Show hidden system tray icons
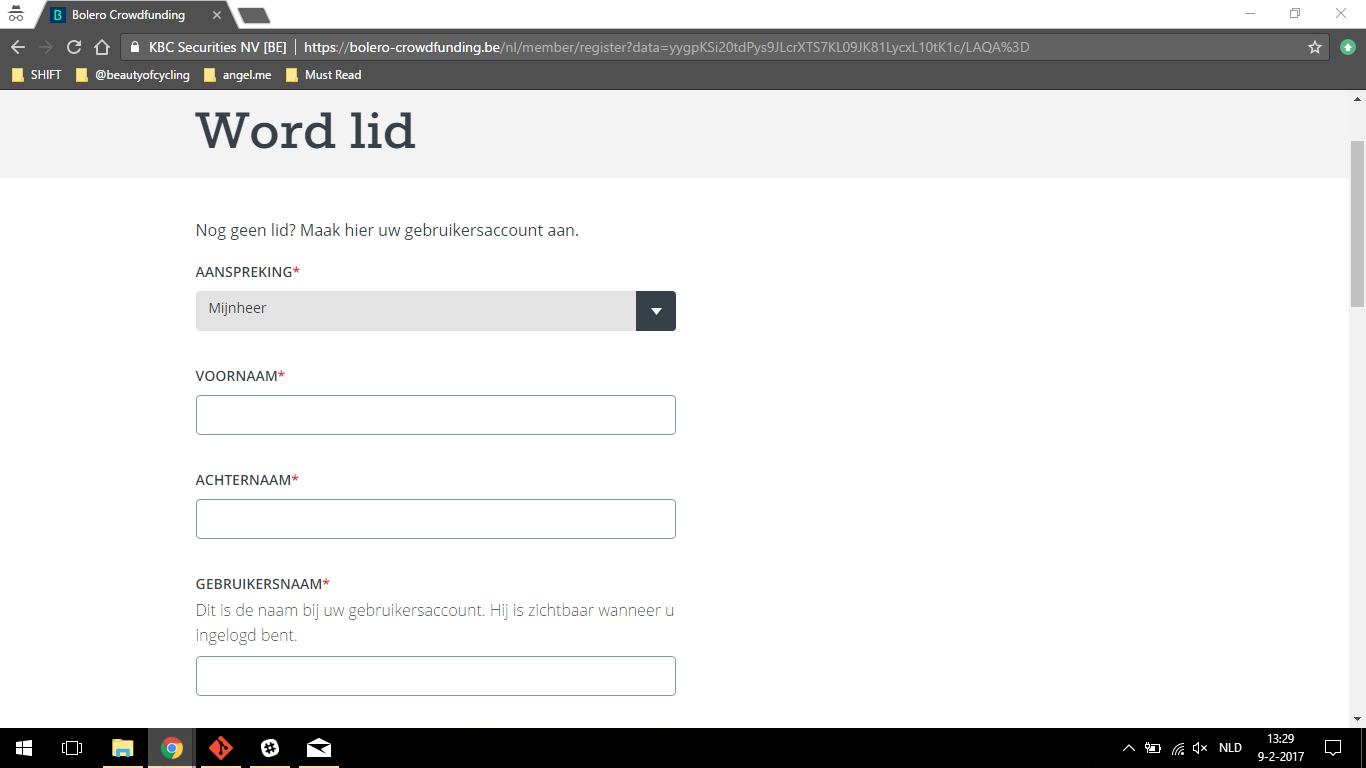Image resolution: width=1366 pixels, height=768 pixels. point(1129,748)
